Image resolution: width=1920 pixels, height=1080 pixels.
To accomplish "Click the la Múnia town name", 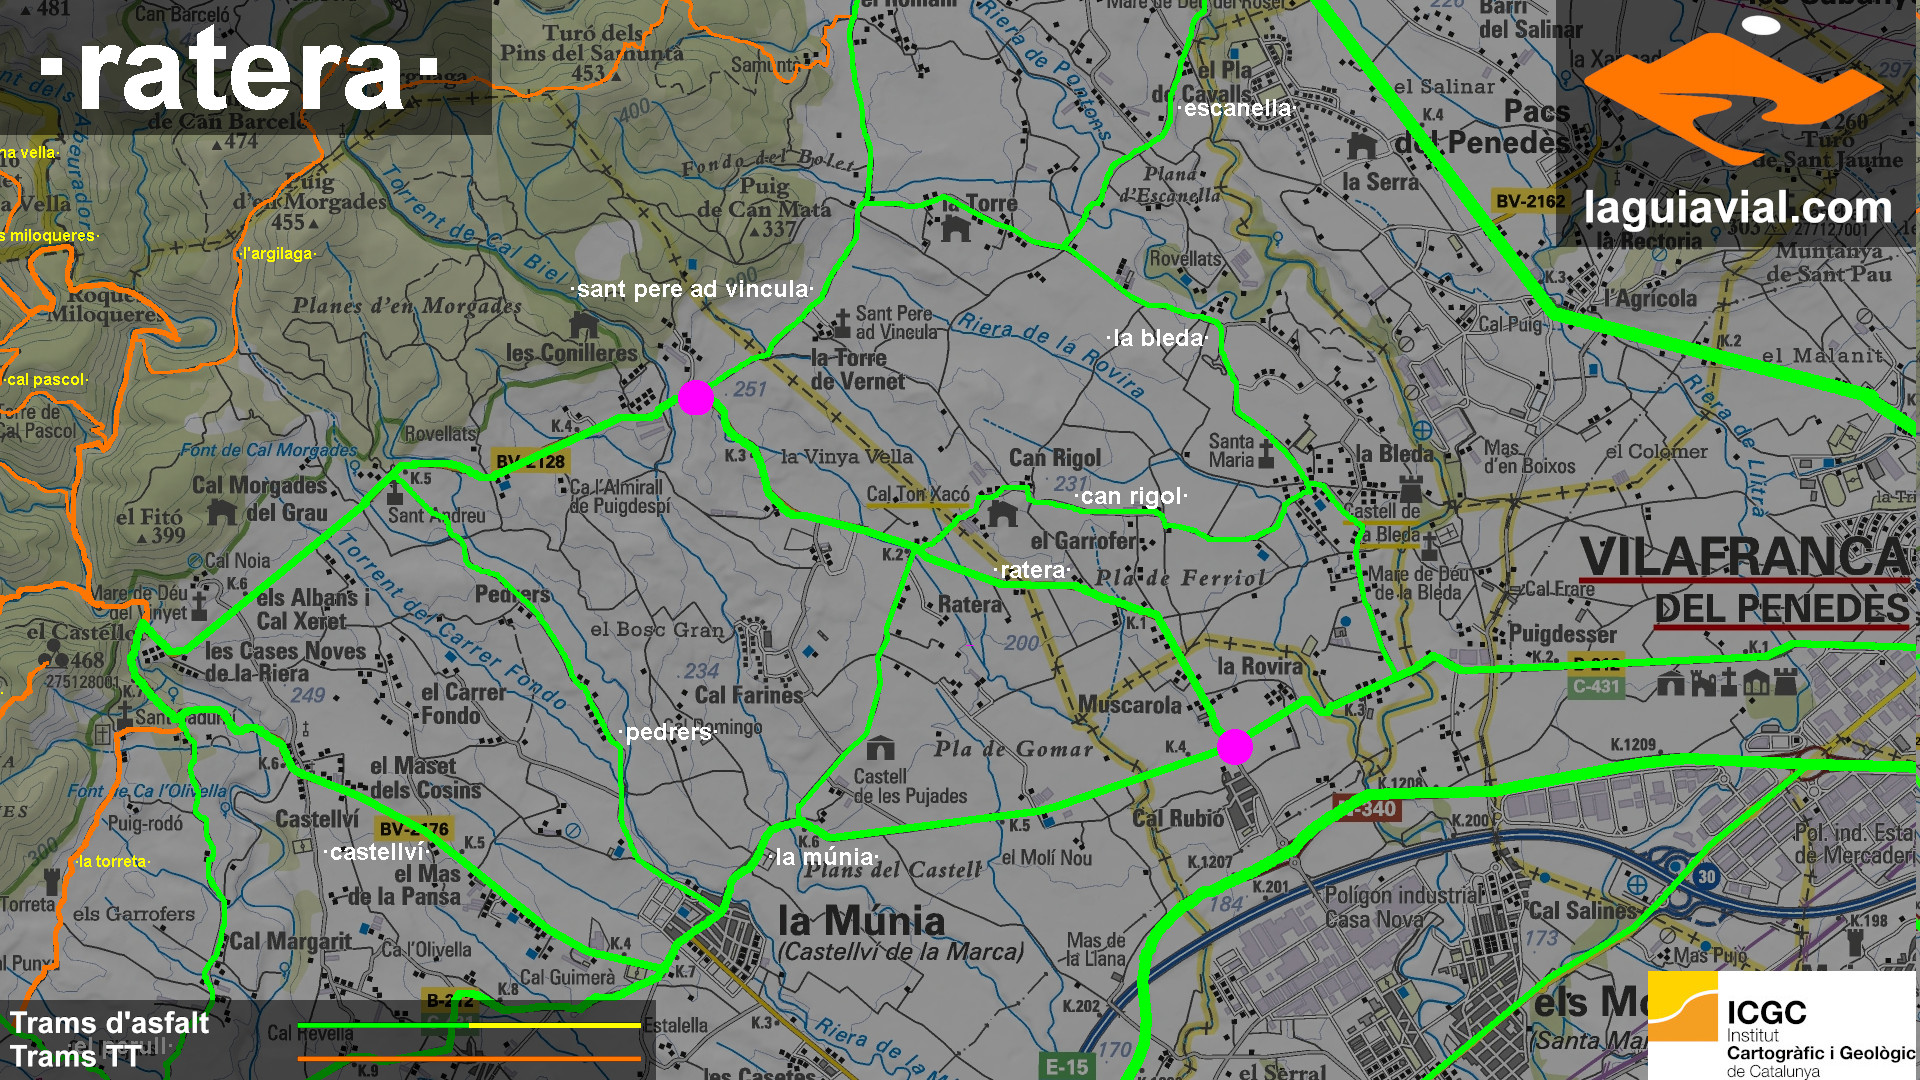I will tap(861, 921).
